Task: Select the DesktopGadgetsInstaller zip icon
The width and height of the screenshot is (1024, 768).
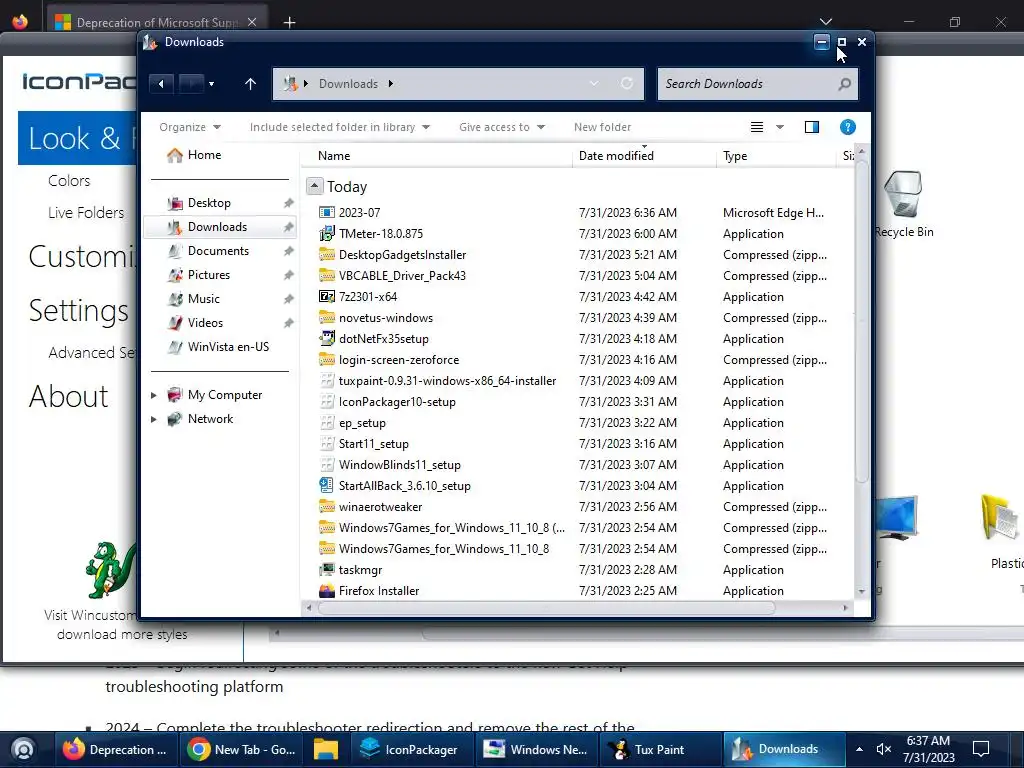Action: tap(327, 254)
